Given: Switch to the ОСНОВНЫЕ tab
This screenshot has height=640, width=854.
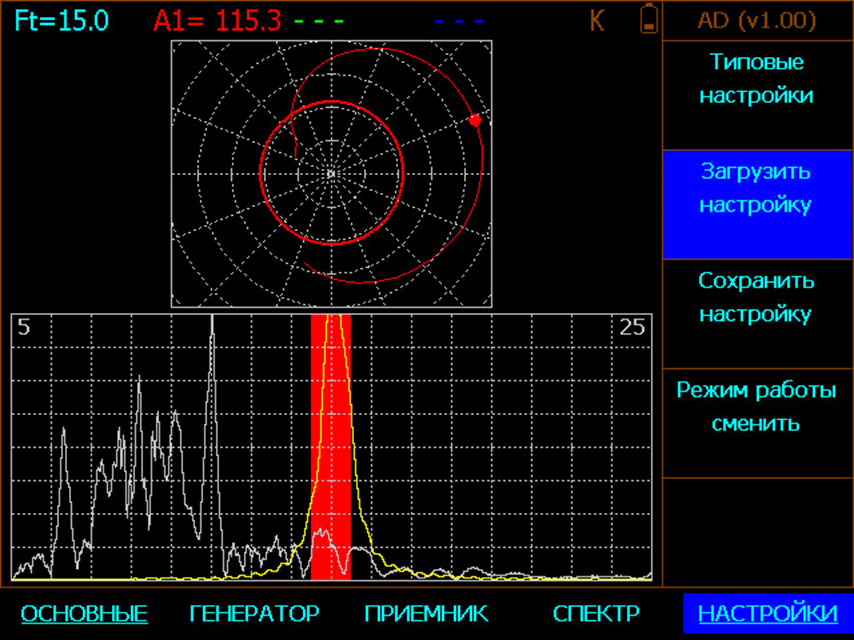Looking at the screenshot, I should coord(84,613).
